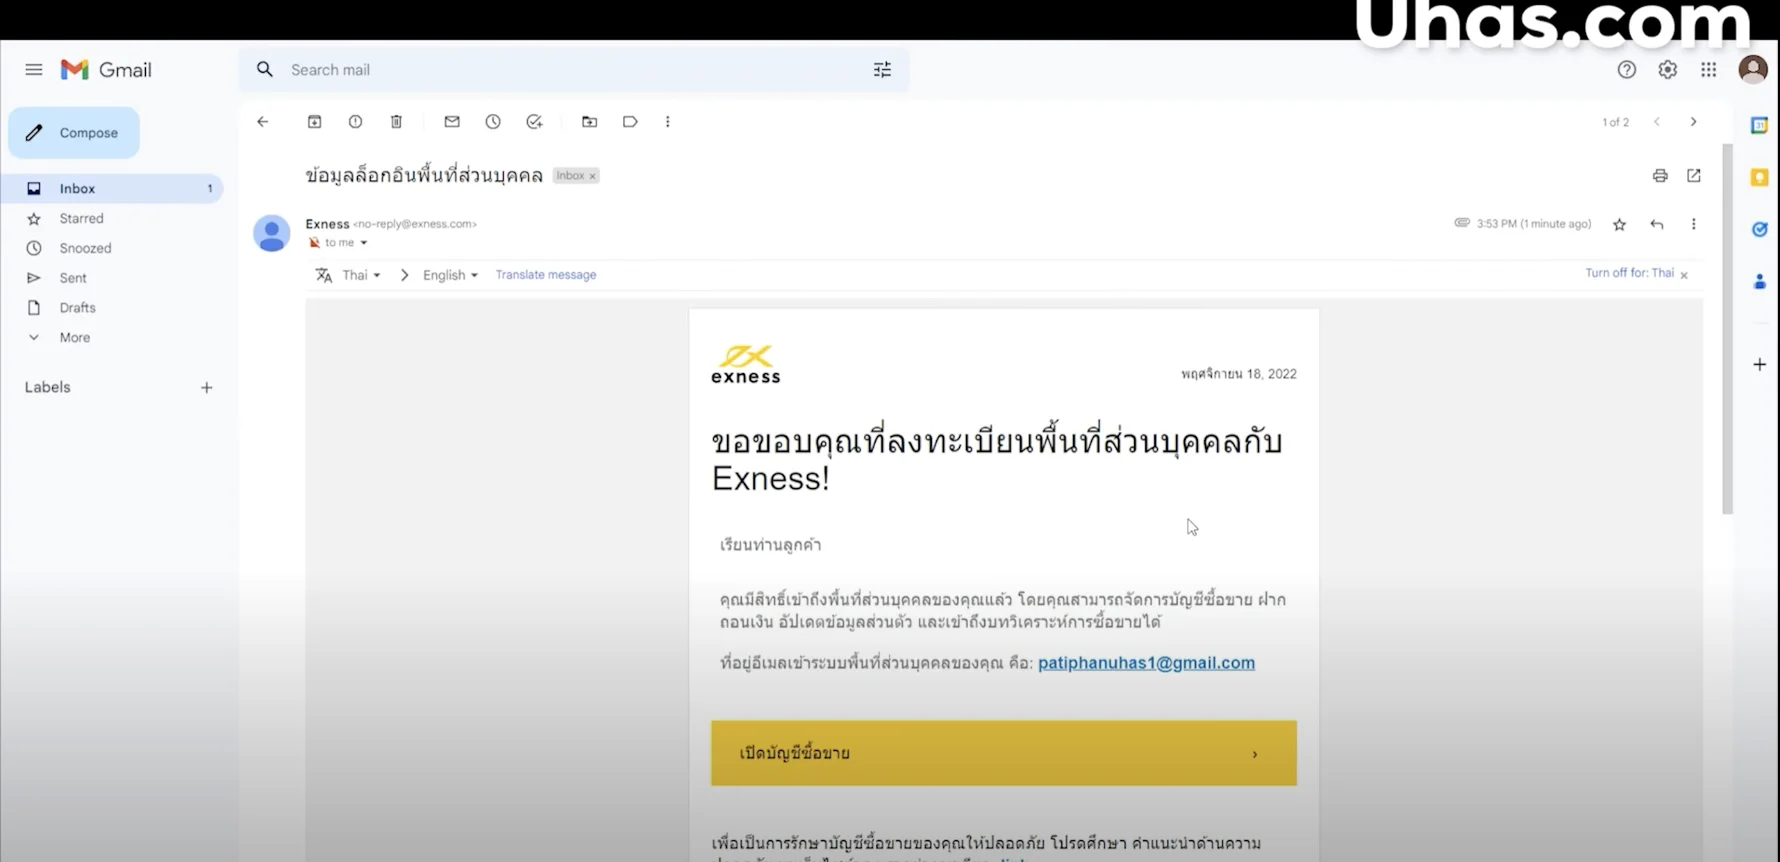This screenshot has height=862, width=1780.
Task: Reply to the Exness email
Action: (x=1657, y=225)
